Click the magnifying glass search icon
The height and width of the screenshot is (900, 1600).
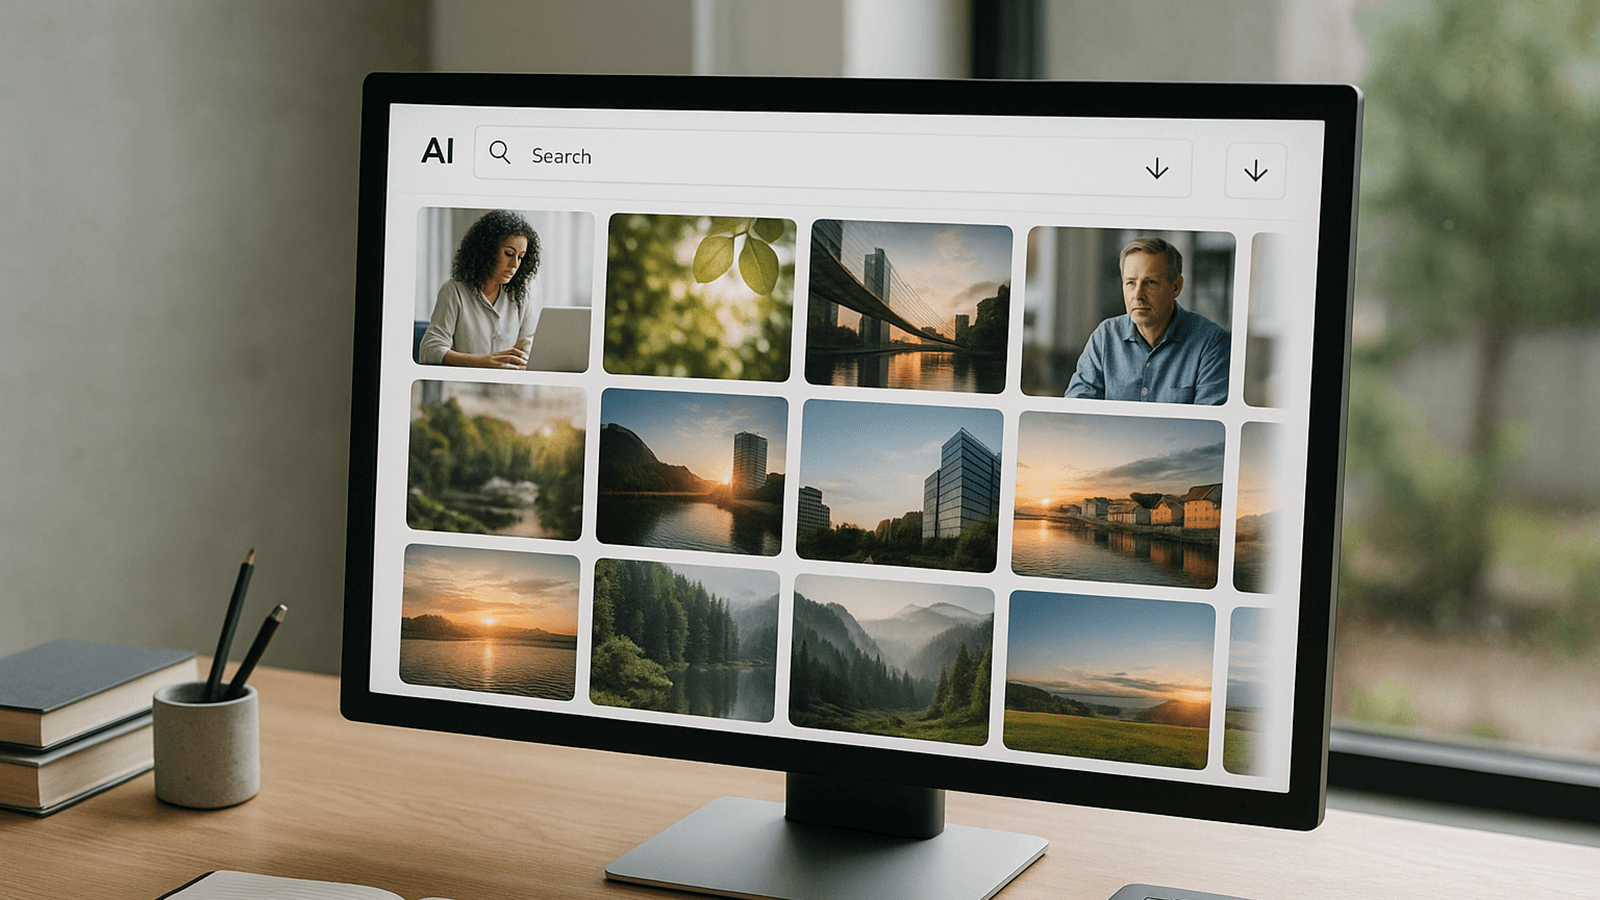(500, 152)
